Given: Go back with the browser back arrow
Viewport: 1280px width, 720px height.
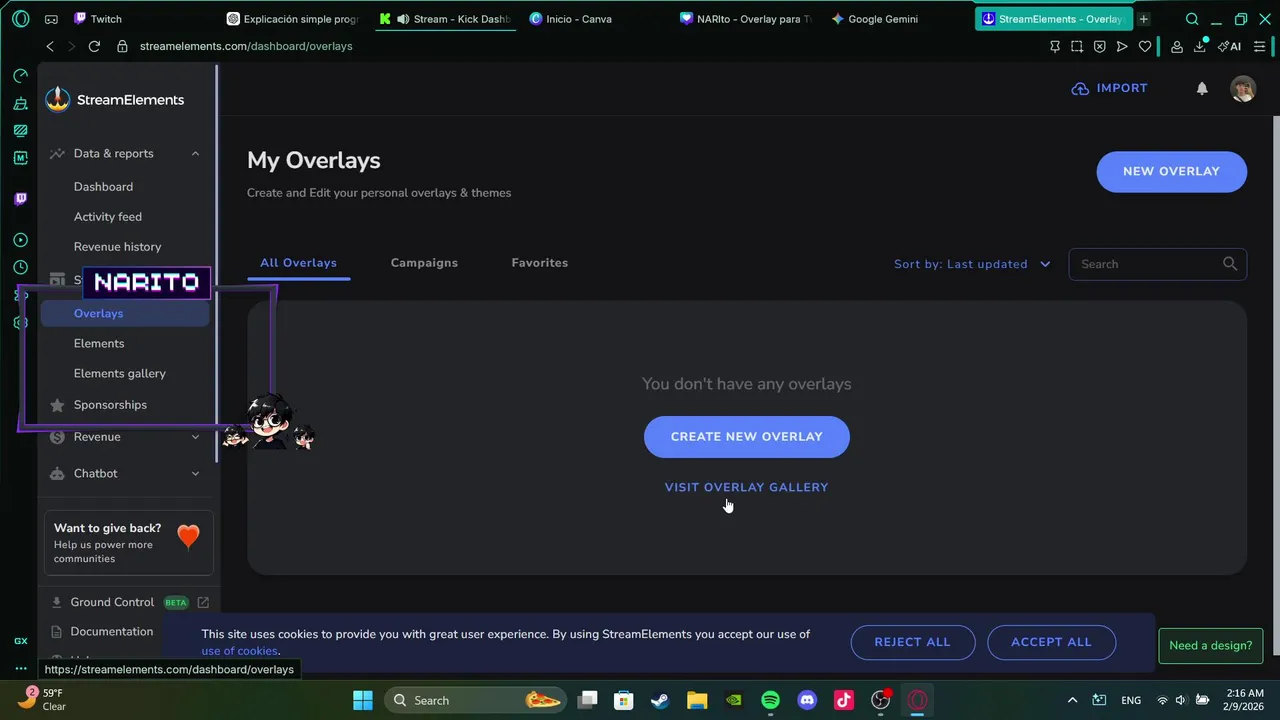Looking at the screenshot, I should click(x=50, y=46).
